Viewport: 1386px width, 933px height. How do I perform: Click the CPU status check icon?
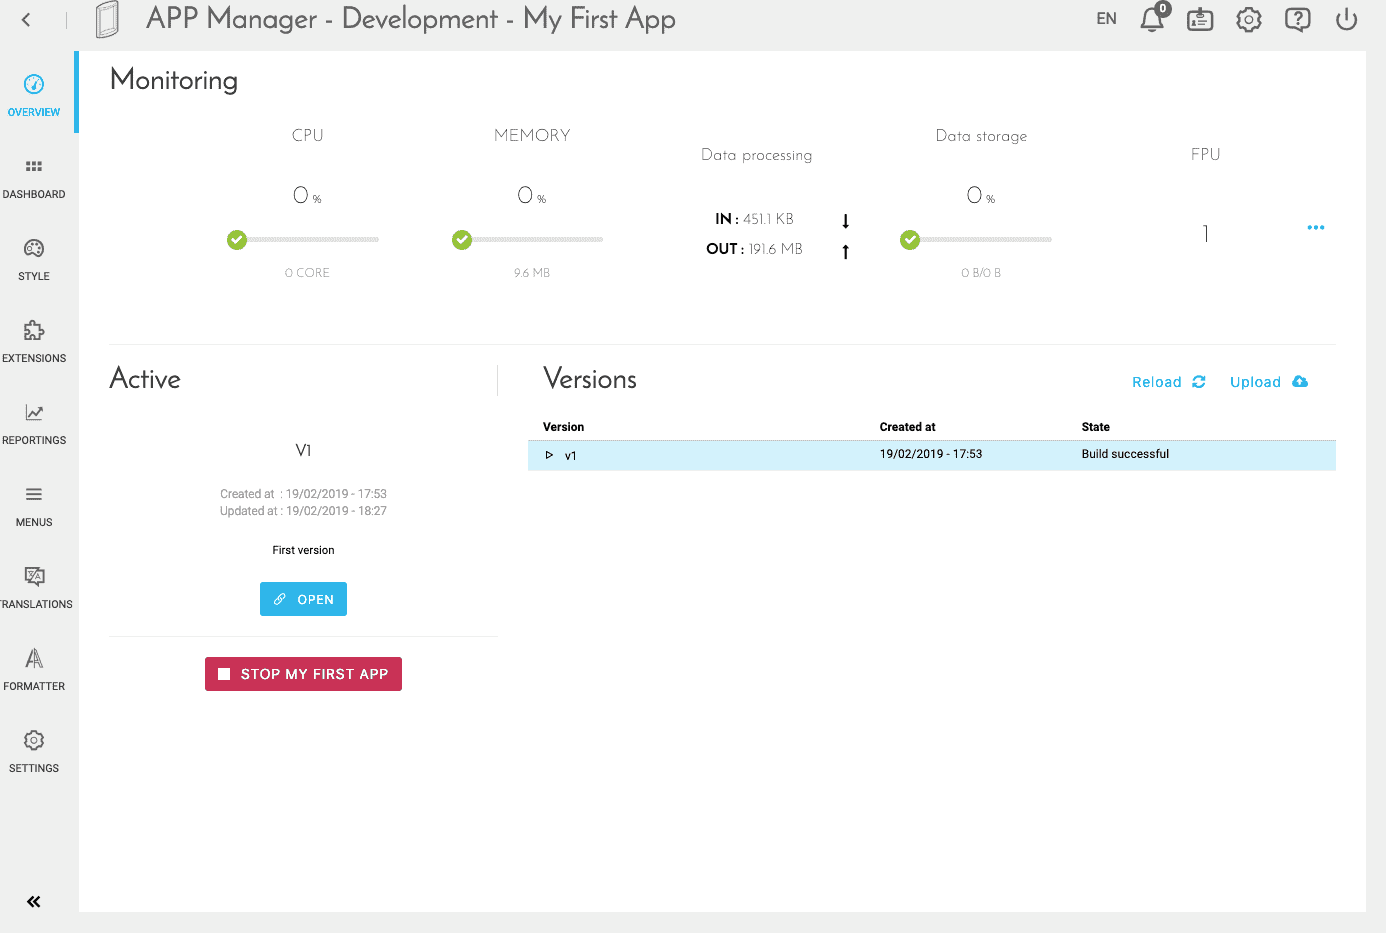237,240
